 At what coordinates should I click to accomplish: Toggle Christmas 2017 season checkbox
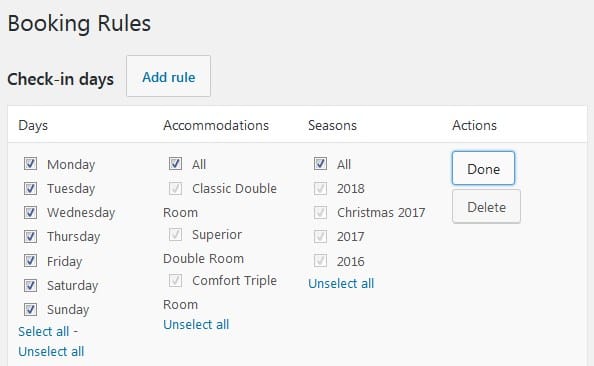point(320,212)
